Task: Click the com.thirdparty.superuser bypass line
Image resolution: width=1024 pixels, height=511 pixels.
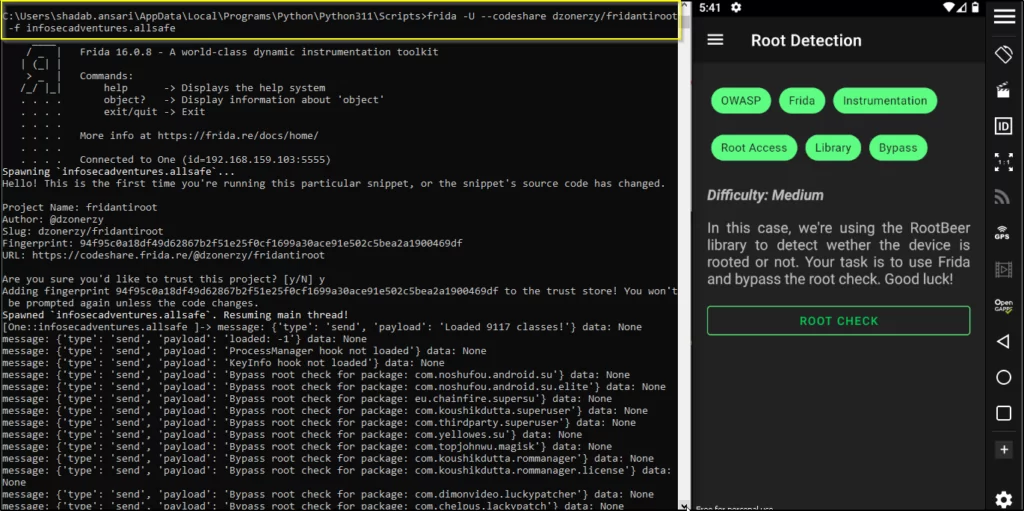Action: pyautogui.click(x=319, y=423)
